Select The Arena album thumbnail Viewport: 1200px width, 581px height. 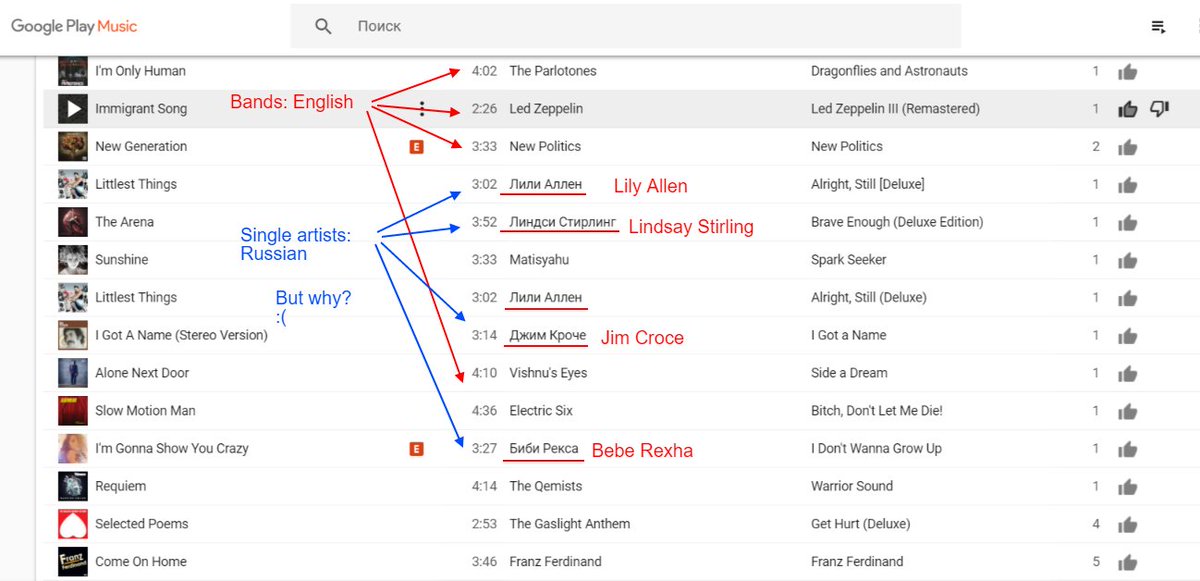click(73, 222)
